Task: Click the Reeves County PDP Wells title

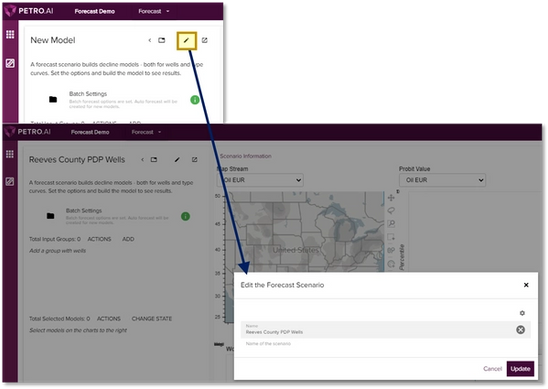Action: (77, 160)
